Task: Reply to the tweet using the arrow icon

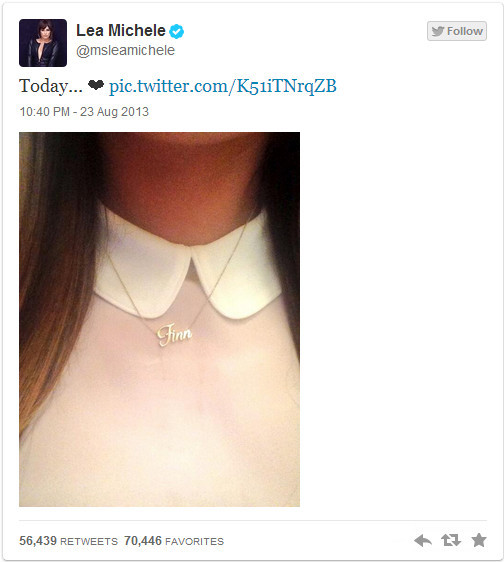Action: point(423,540)
